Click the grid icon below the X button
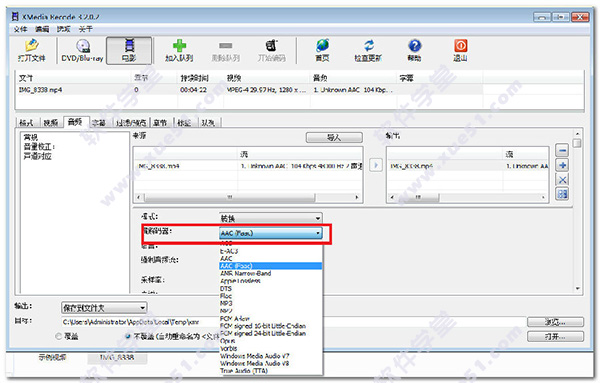The image size is (600, 383). pos(562,194)
